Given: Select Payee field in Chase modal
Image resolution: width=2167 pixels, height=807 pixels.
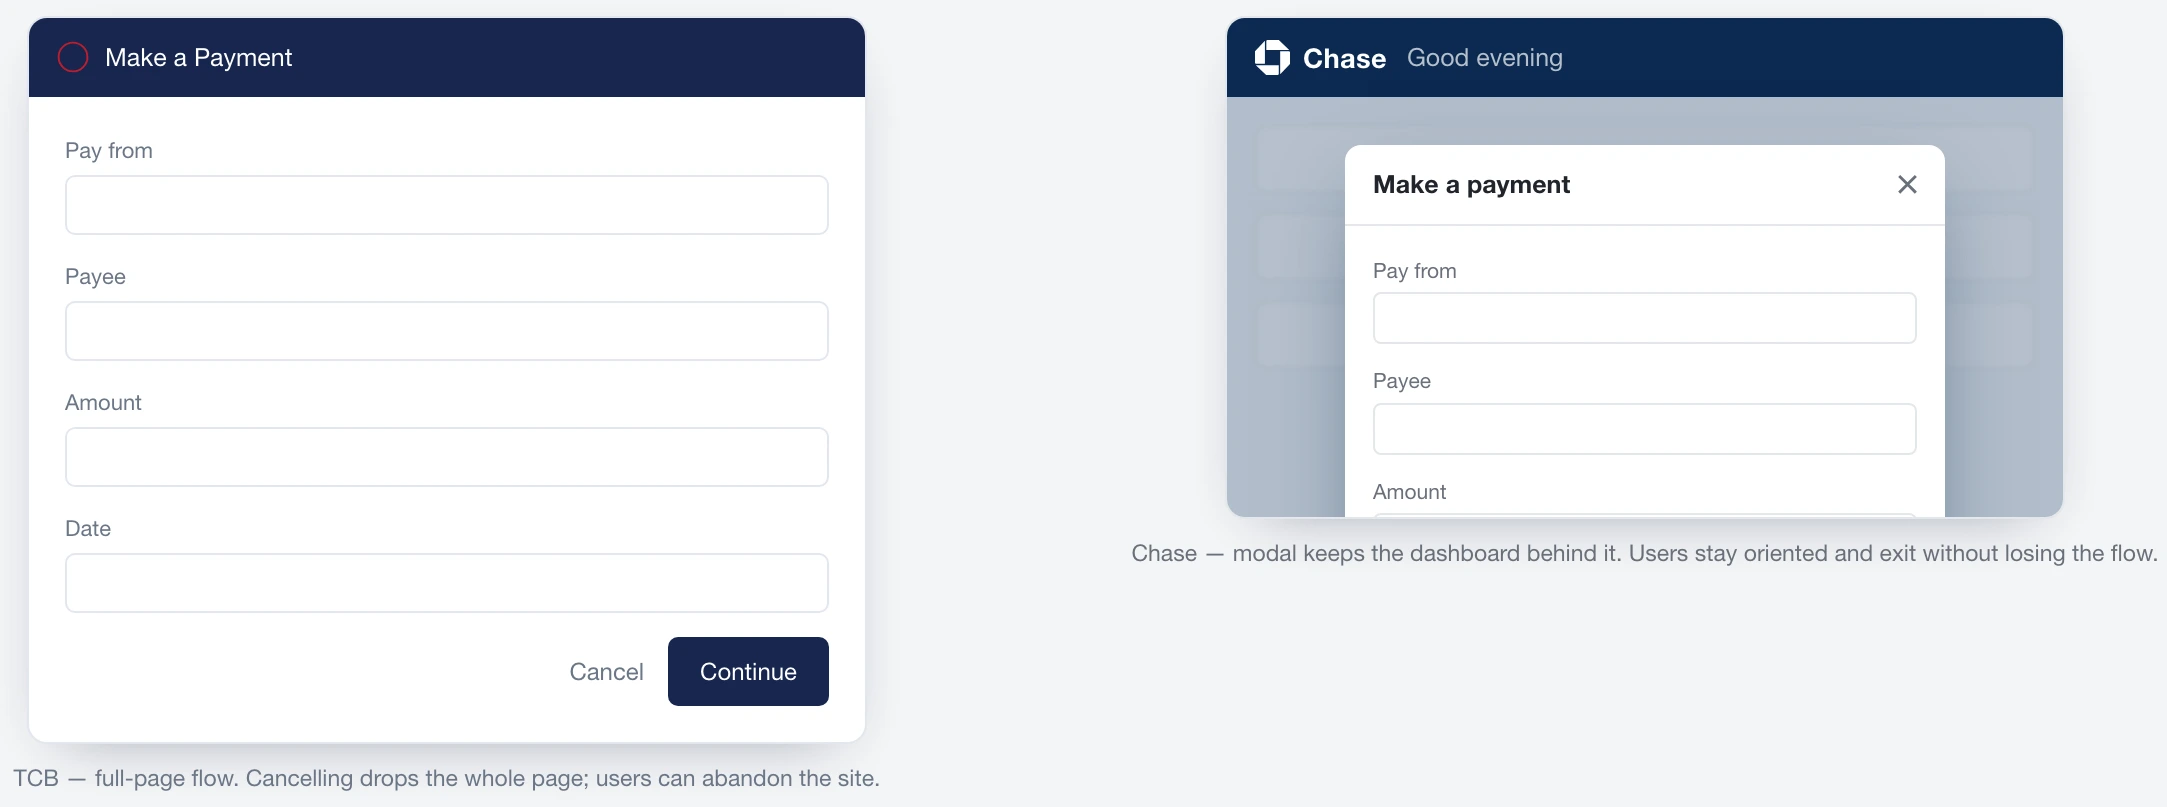Looking at the screenshot, I should (x=1645, y=429).
